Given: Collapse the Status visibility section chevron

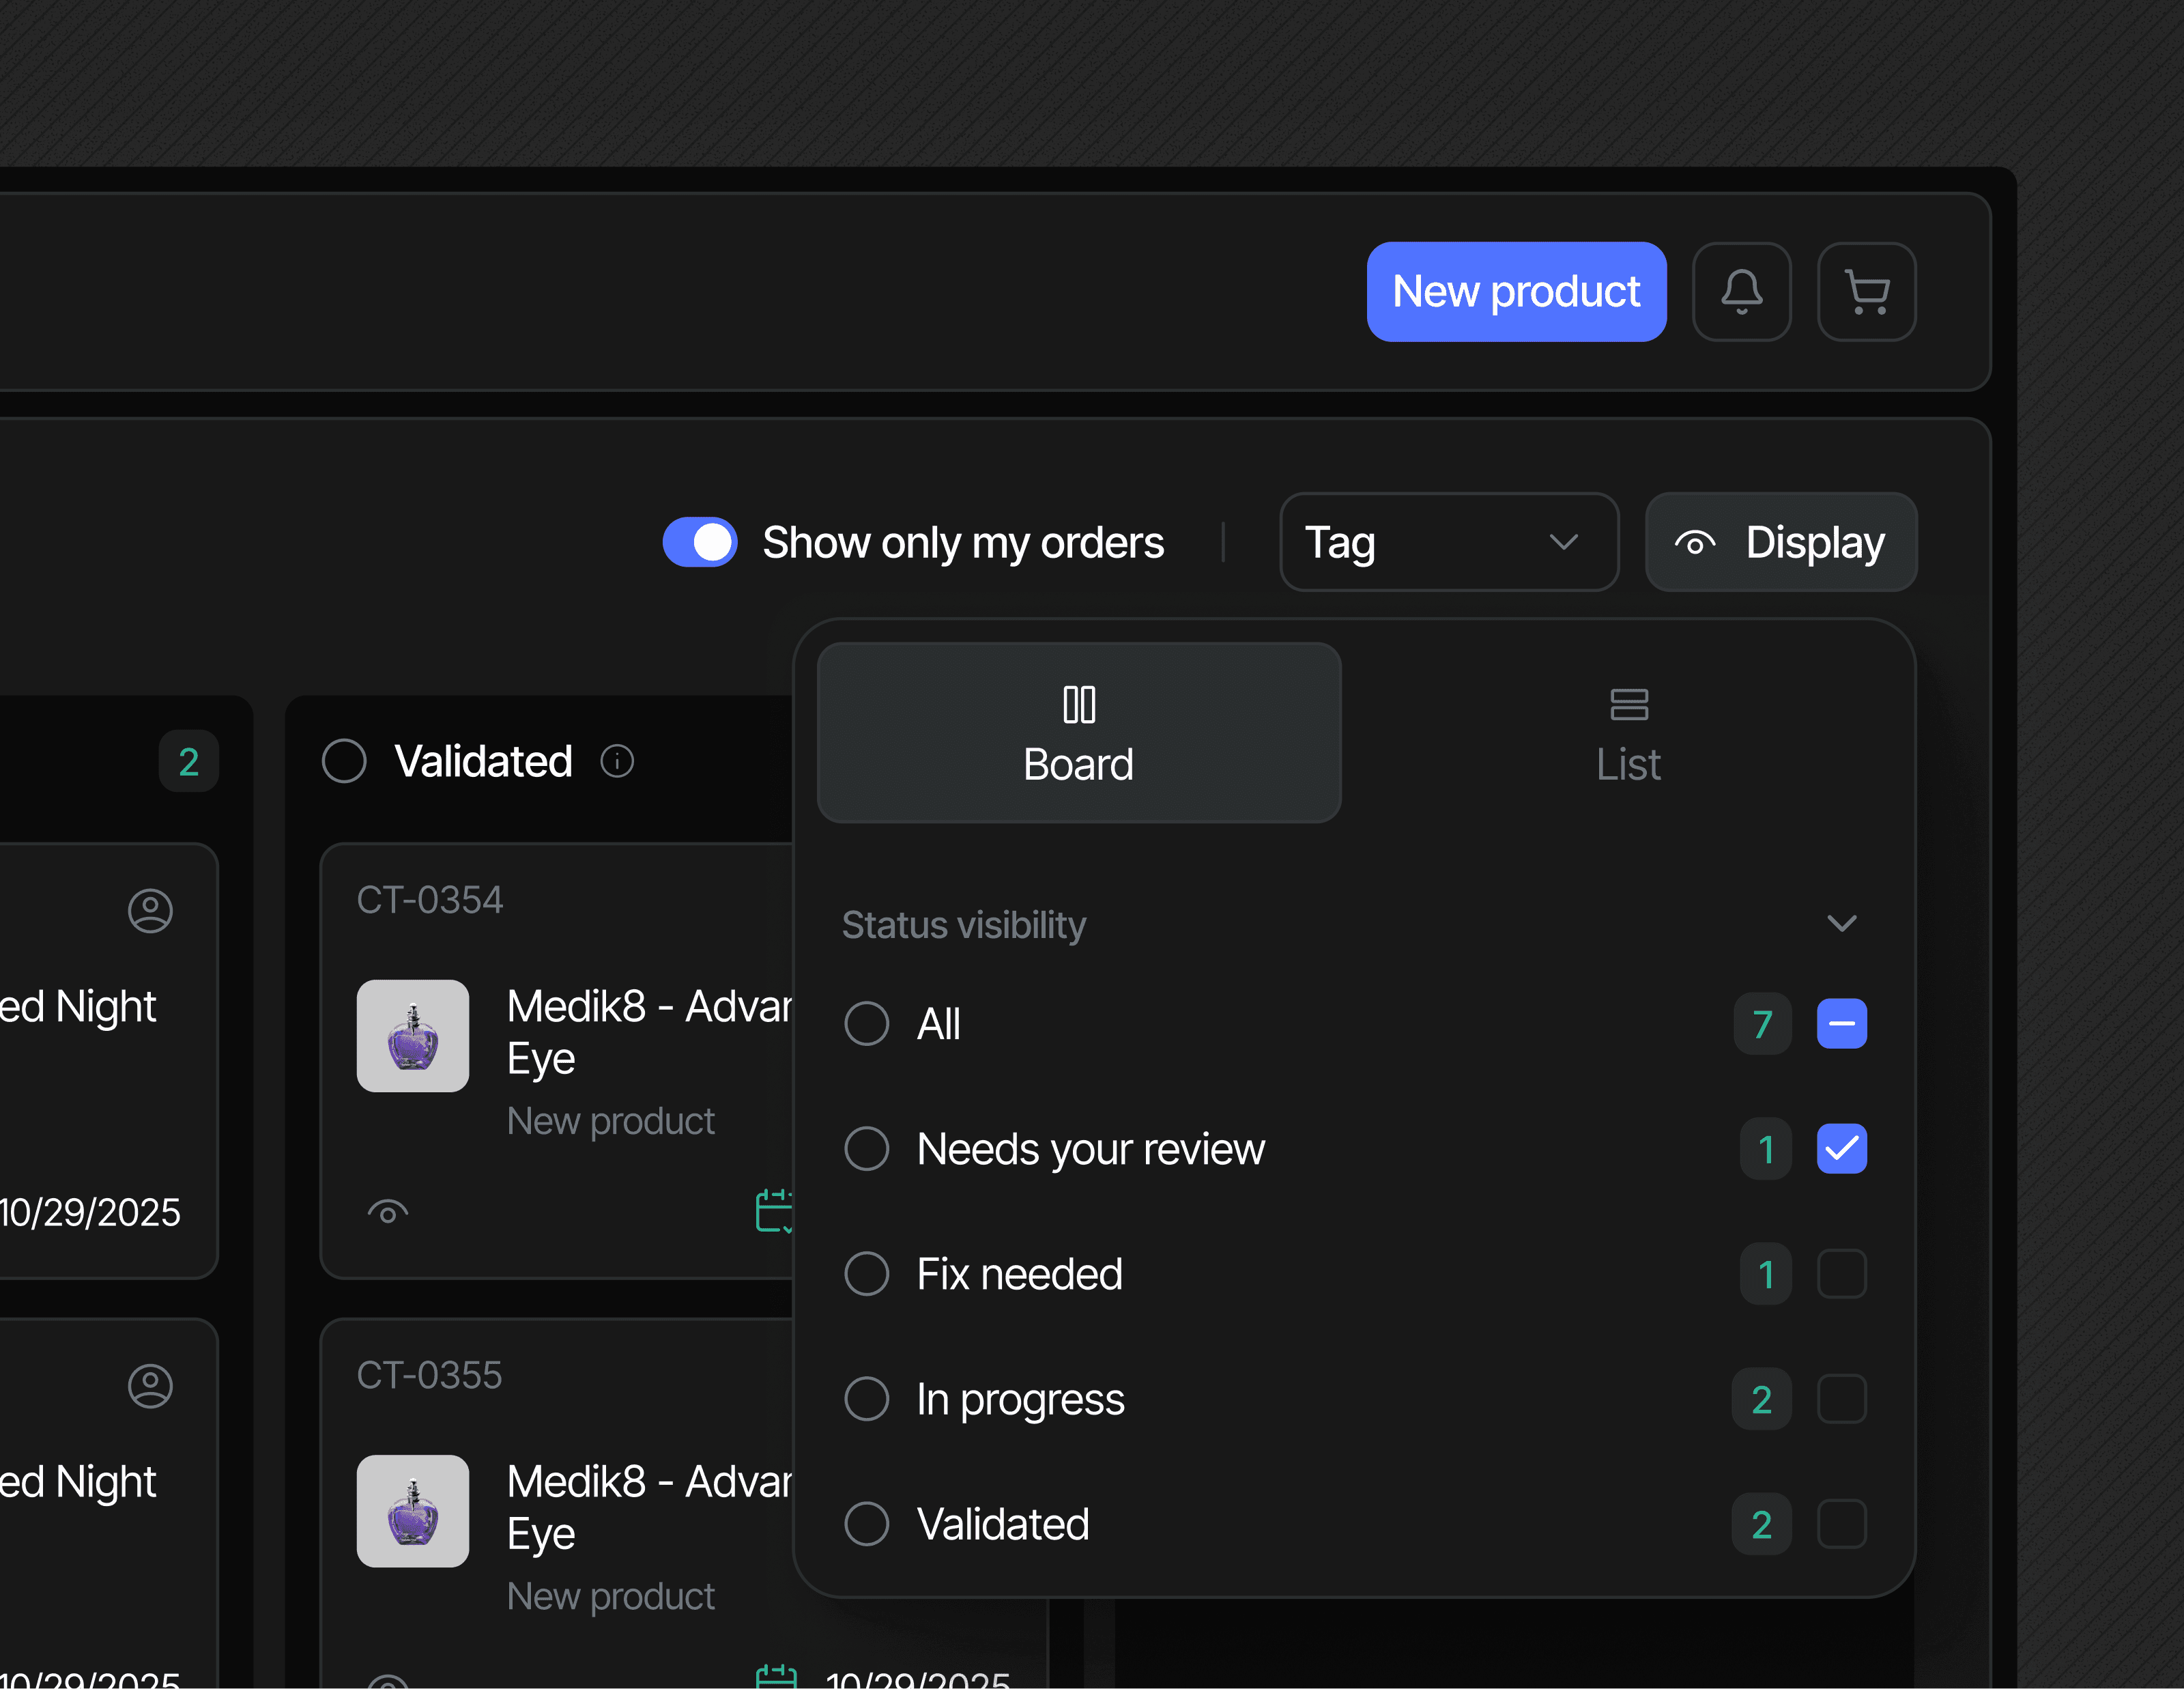Looking at the screenshot, I should click(1841, 923).
